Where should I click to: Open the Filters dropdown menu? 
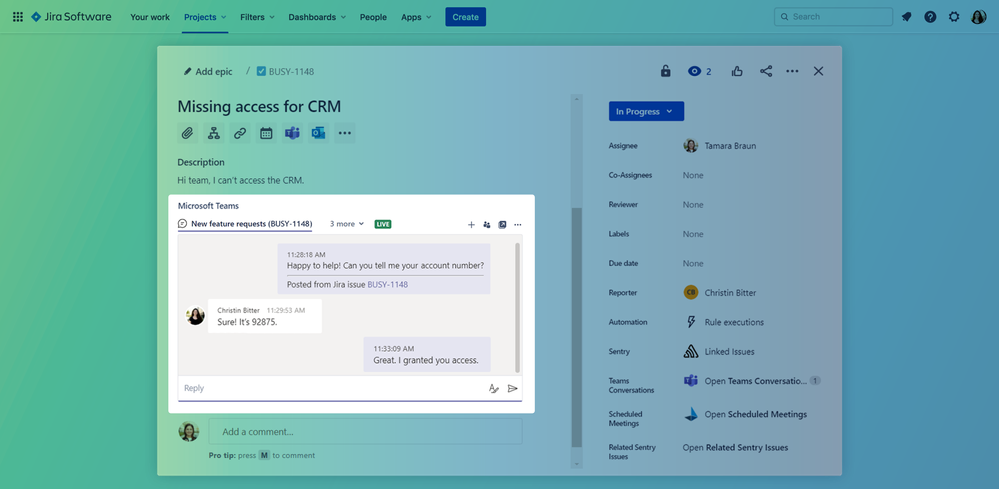pos(257,17)
